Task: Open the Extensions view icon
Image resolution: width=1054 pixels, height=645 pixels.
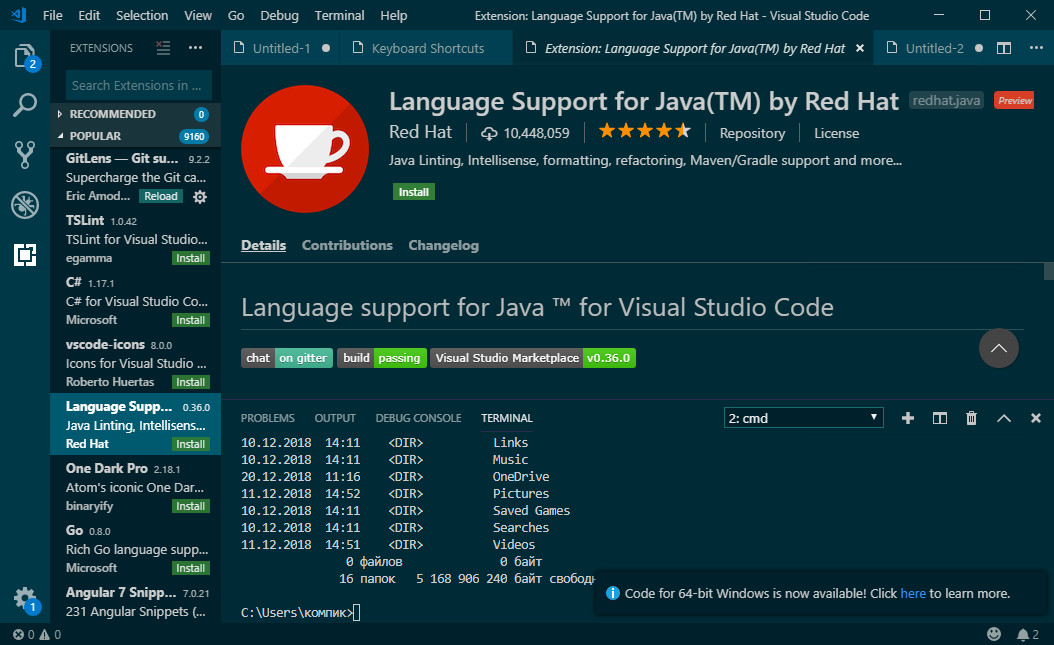Action: pyautogui.click(x=25, y=255)
